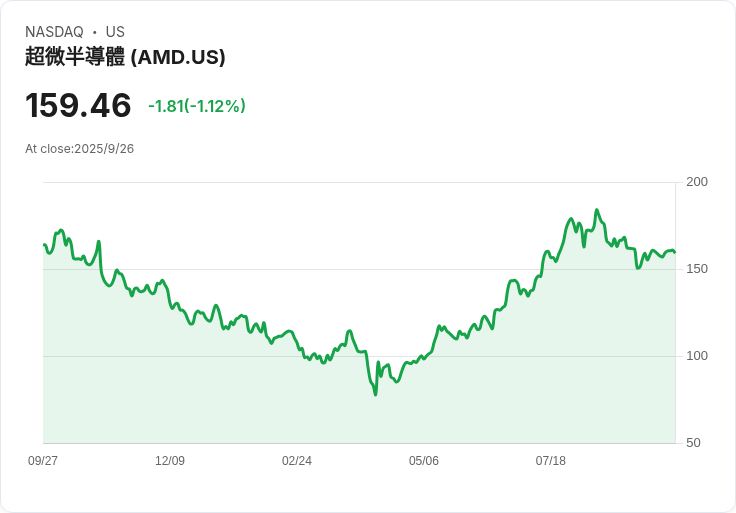Image resolution: width=736 pixels, height=513 pixels.
Task: Click the 100 y-axis label
Action: [697, 356]
